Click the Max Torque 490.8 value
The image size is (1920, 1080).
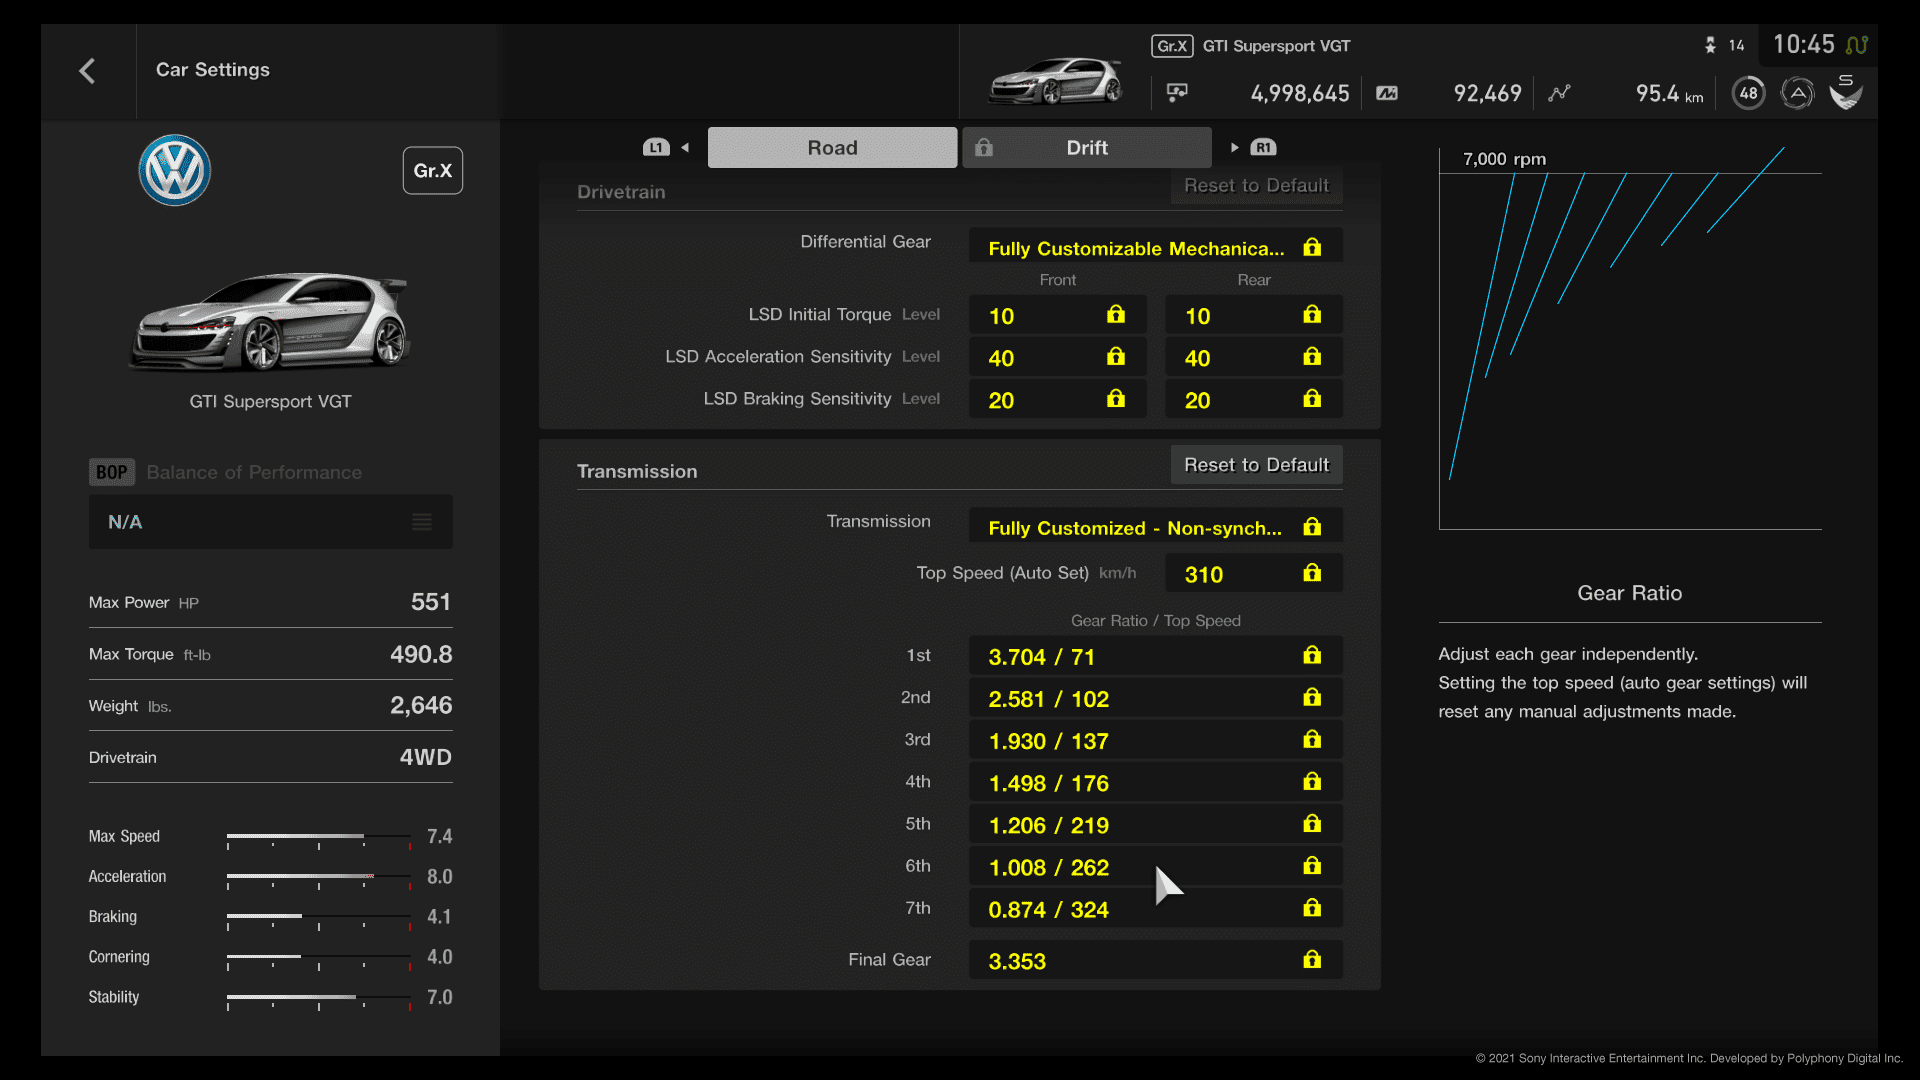421,654
